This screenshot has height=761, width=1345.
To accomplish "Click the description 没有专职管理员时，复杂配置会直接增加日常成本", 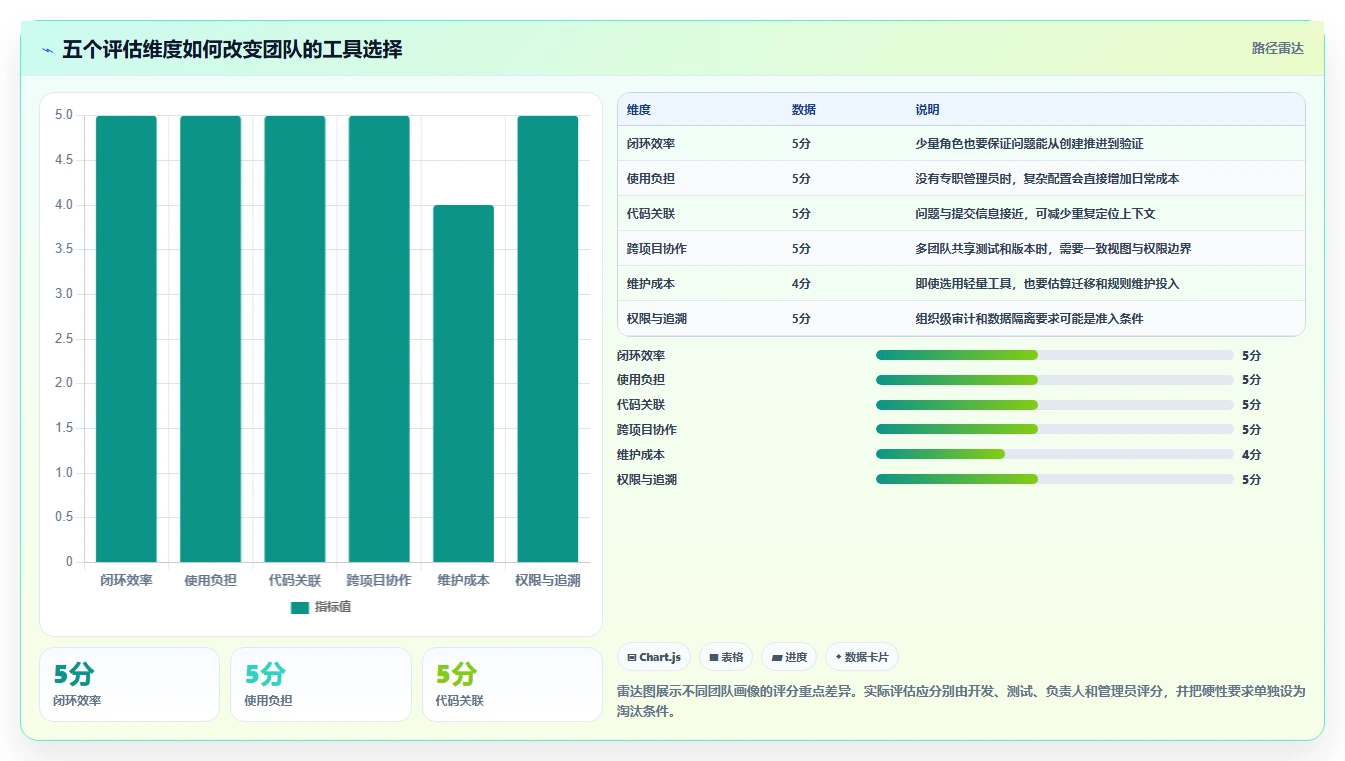I will pos(1047,179).
